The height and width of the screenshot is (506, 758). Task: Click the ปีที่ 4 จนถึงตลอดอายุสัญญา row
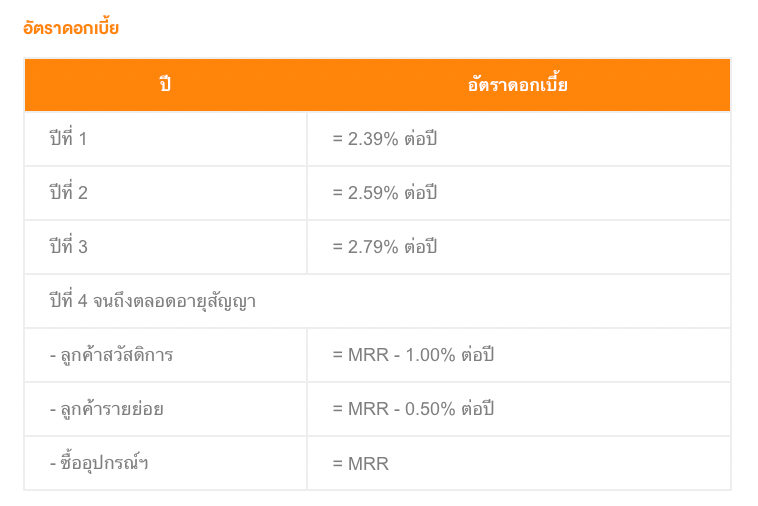[377, 301]
